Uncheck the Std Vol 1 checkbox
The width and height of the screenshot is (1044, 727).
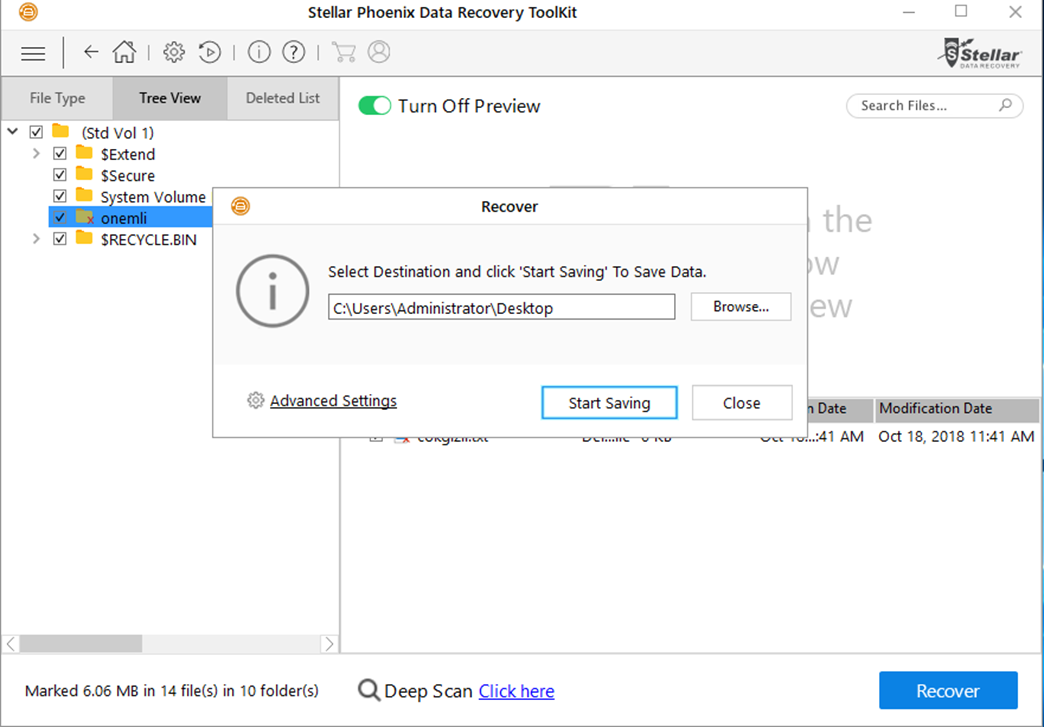tap(36, 132)
